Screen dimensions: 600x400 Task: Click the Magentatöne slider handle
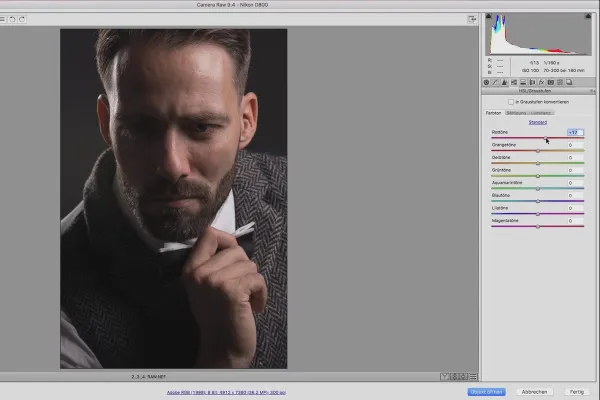click(x=538, y=227)
